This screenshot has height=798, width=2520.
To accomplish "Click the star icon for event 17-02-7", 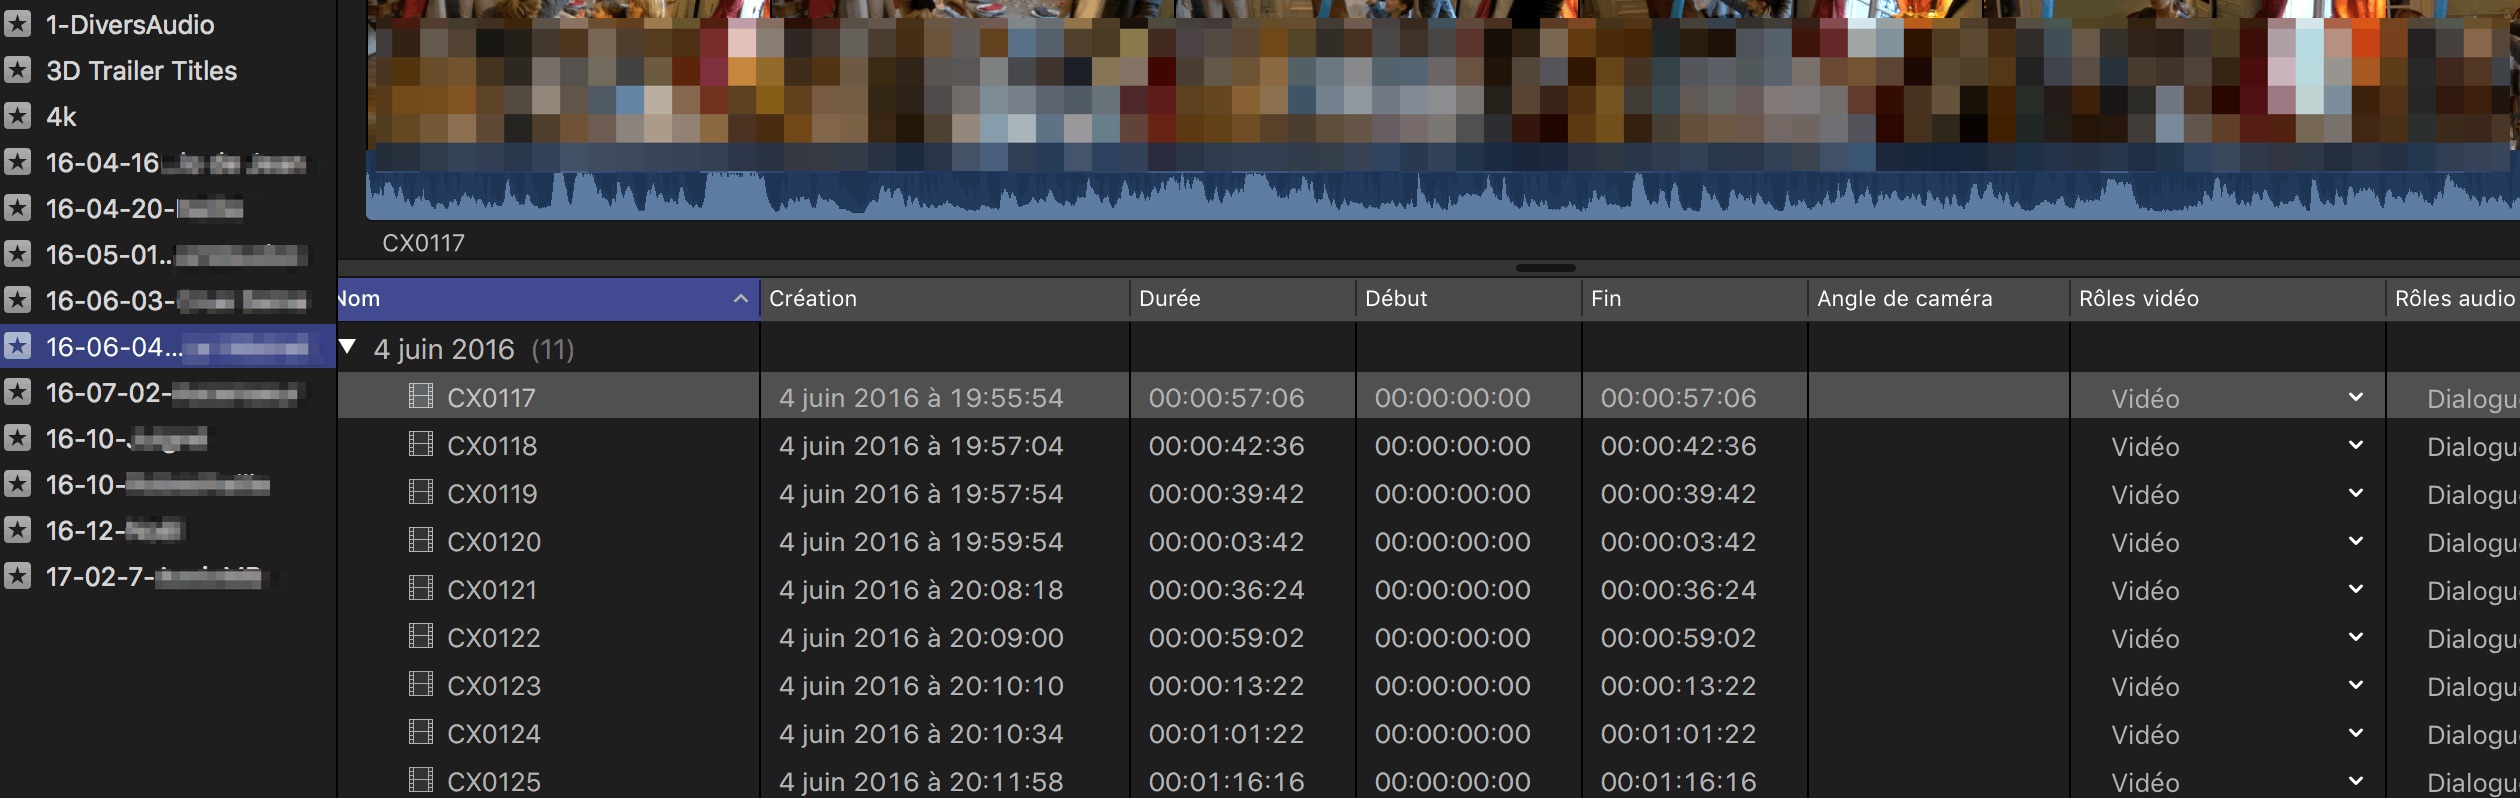I will [x=17, y=576].
